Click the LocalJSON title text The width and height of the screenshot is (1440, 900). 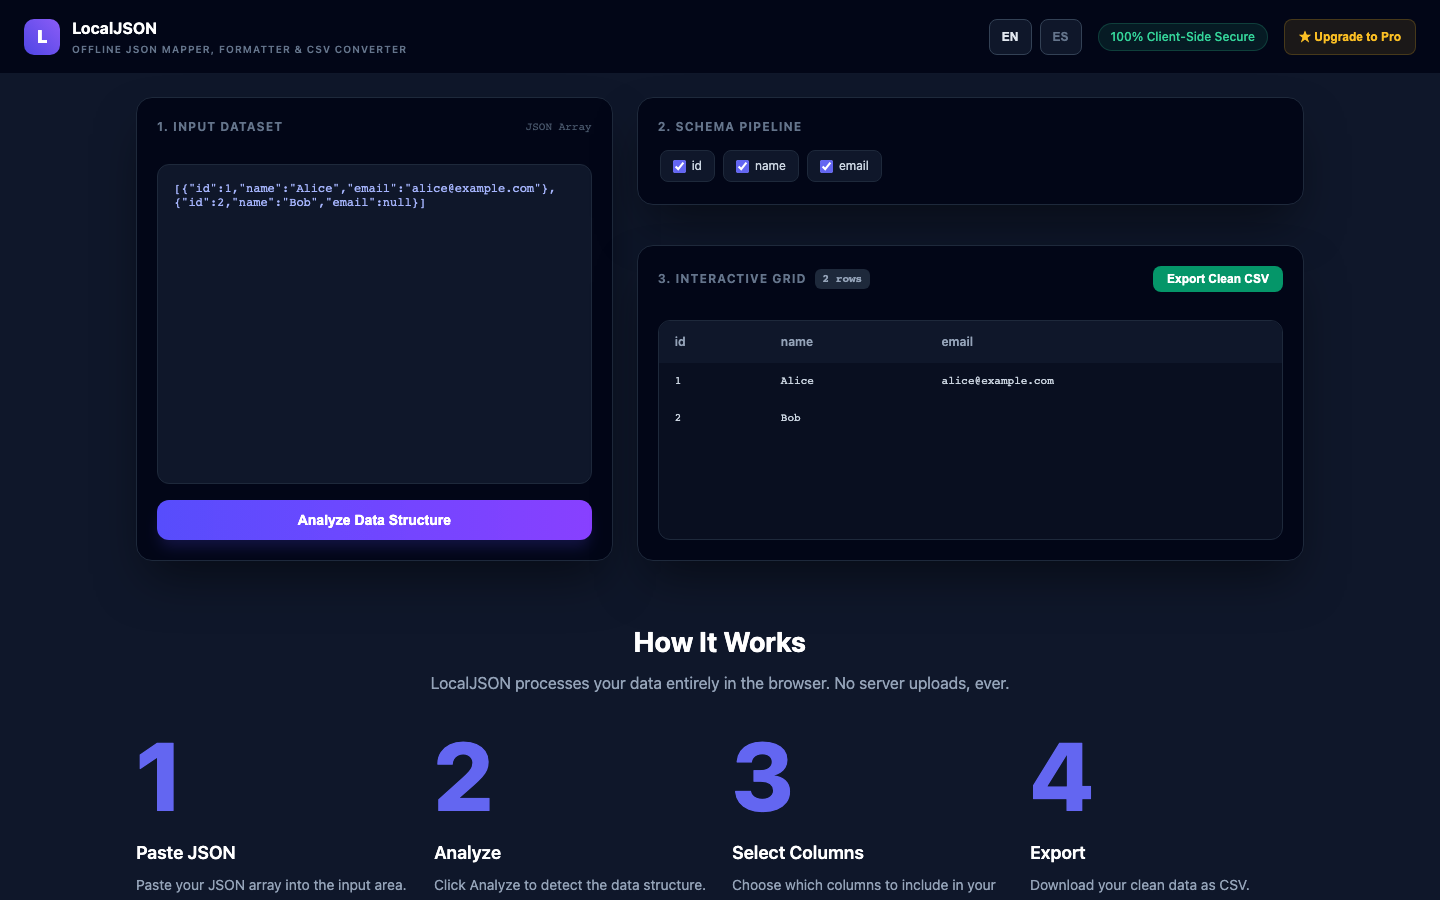[114, 28]
